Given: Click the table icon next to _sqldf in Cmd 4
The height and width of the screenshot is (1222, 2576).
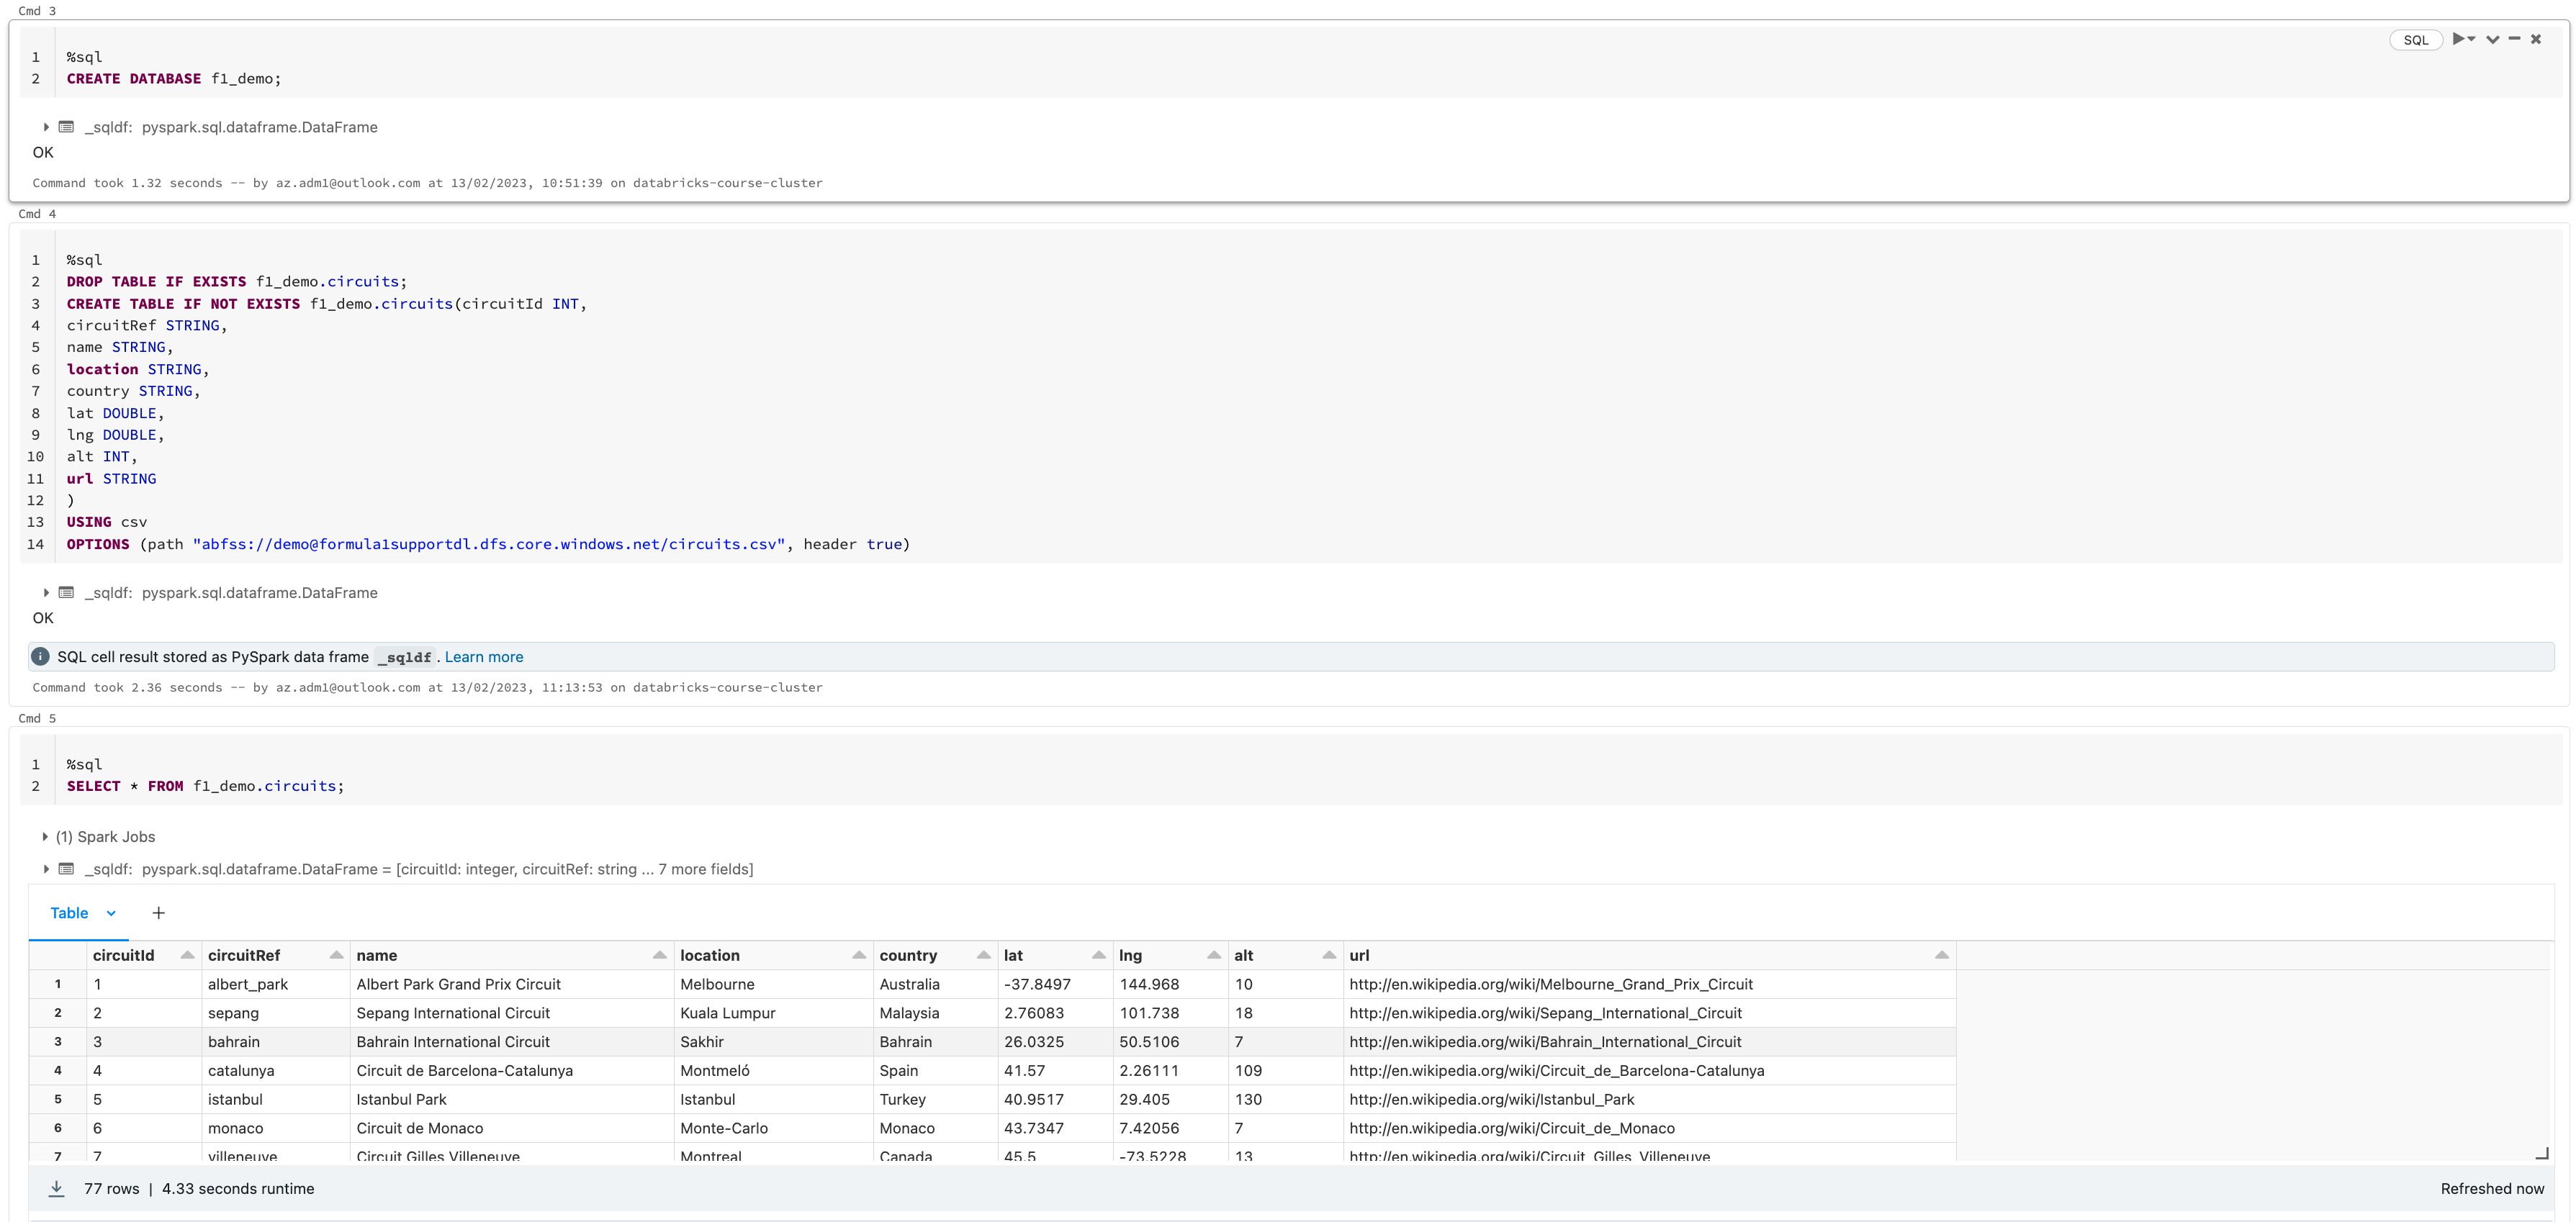Looking at the screenshot, I should [66, 593].
